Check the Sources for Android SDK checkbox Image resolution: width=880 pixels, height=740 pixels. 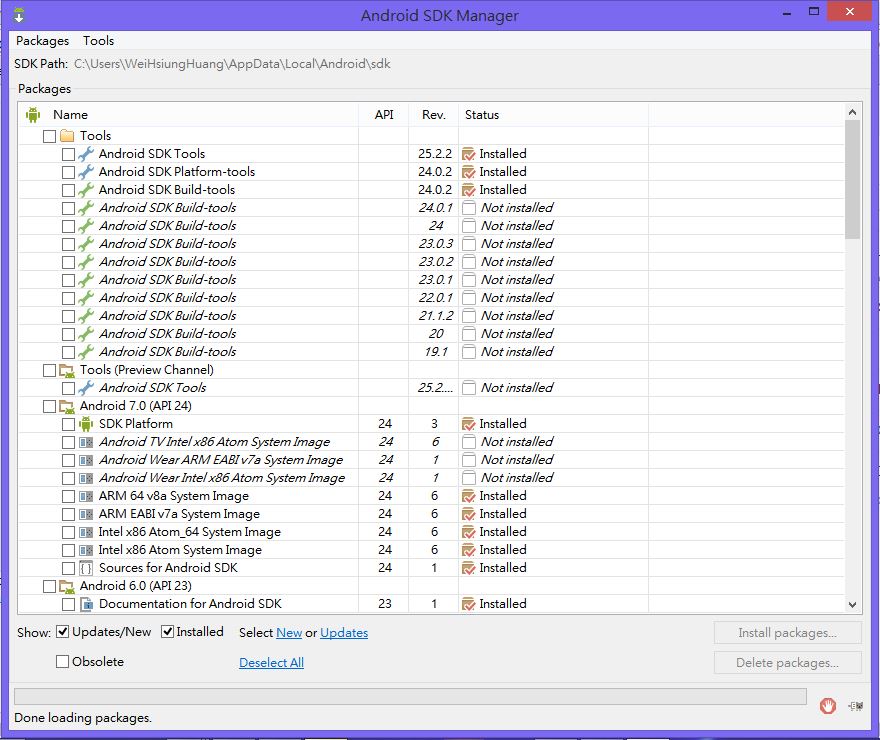pos(68,568)
